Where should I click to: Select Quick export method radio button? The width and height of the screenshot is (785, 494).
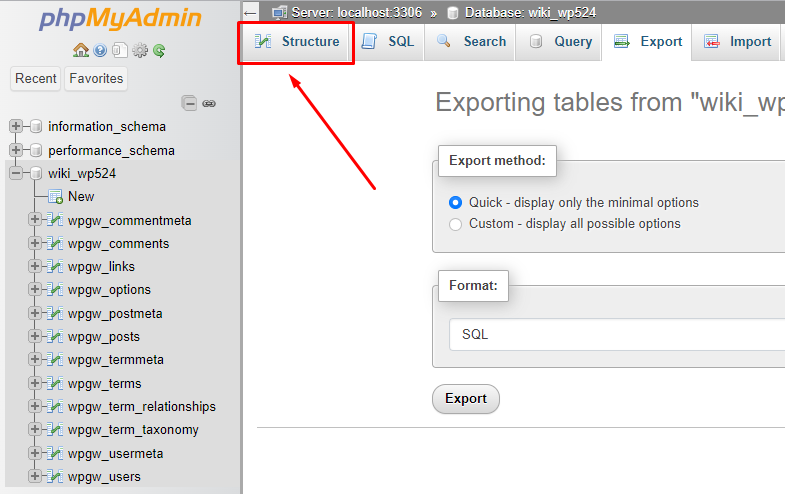click(x=456, y=203)
